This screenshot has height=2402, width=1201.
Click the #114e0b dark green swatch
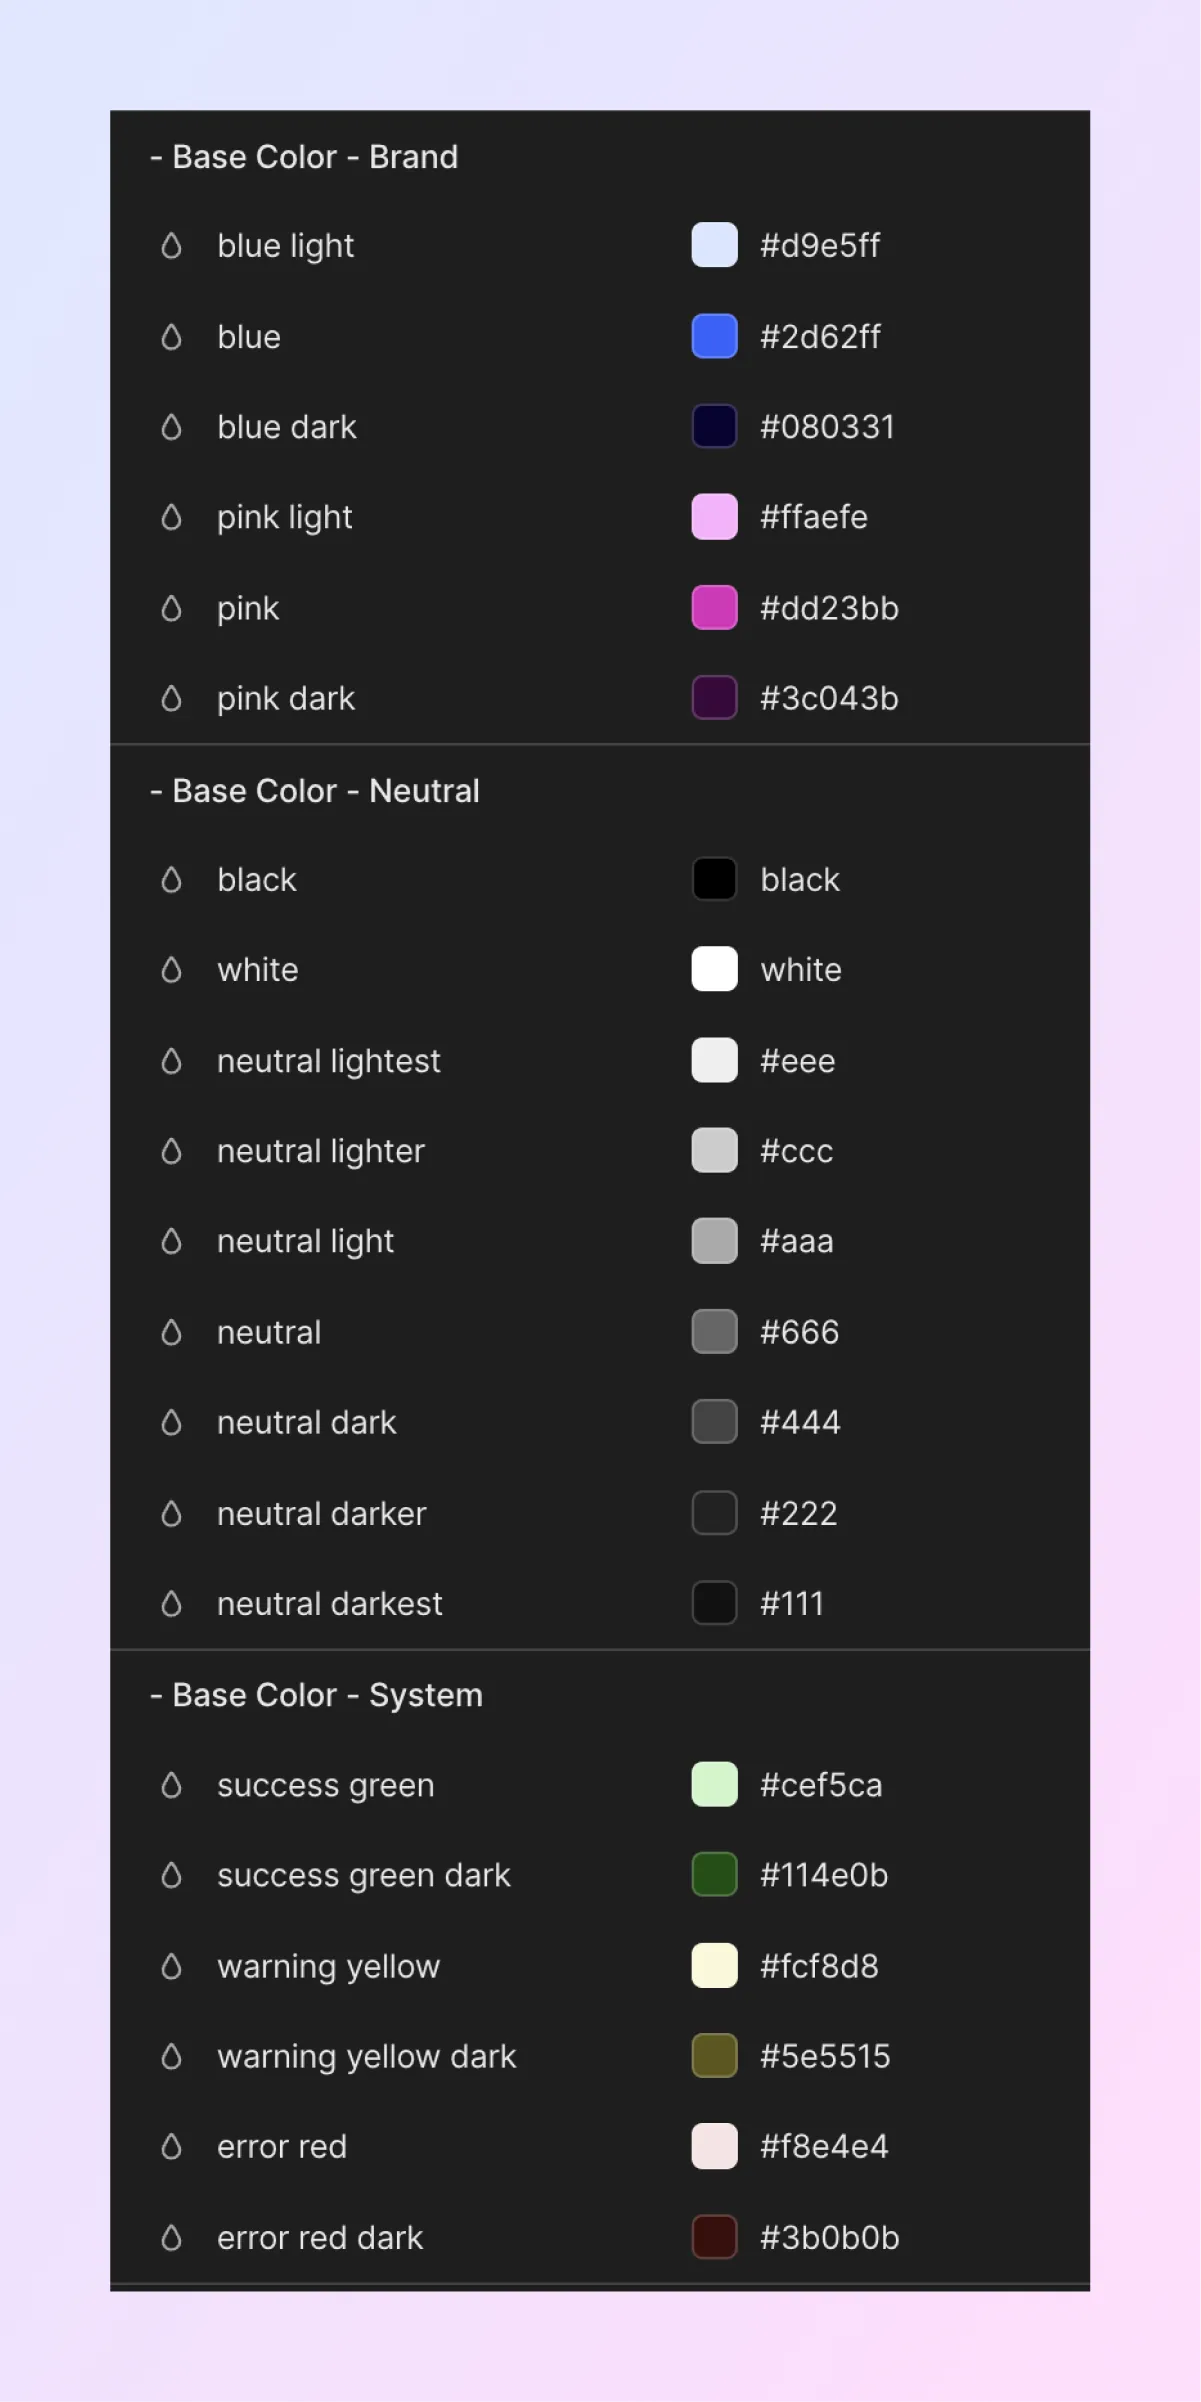point(714,1875)
